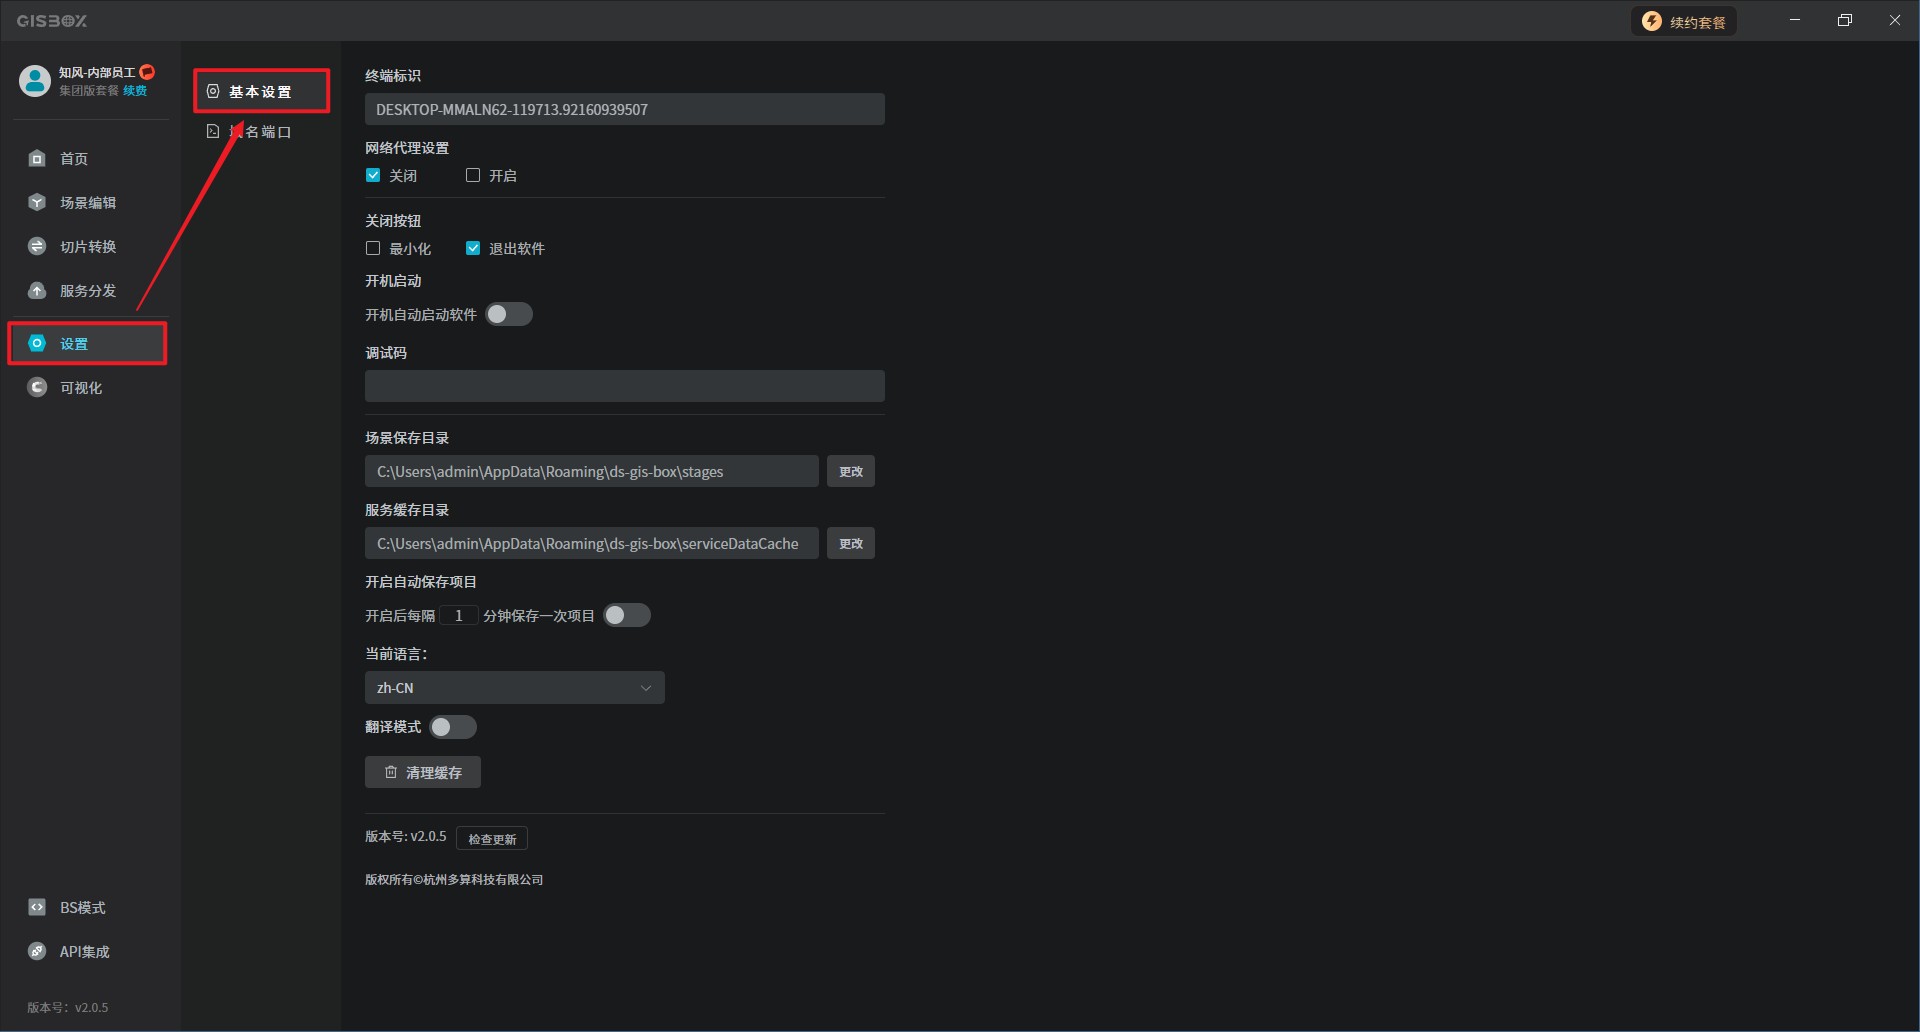This screenshot has height=1032, width=1920.
Task: Open the API集成 integration icon
Action: pos(37,951)
